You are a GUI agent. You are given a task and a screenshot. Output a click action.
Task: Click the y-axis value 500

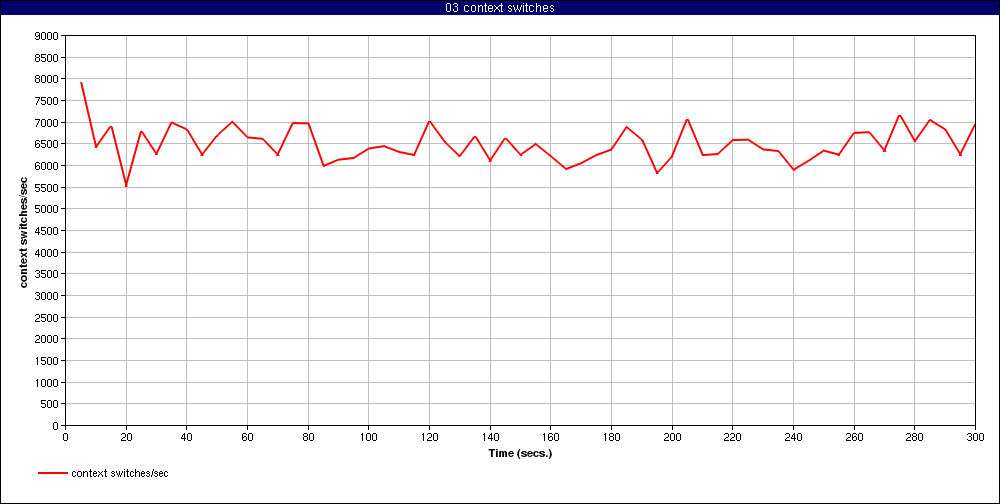pos(50,404)
